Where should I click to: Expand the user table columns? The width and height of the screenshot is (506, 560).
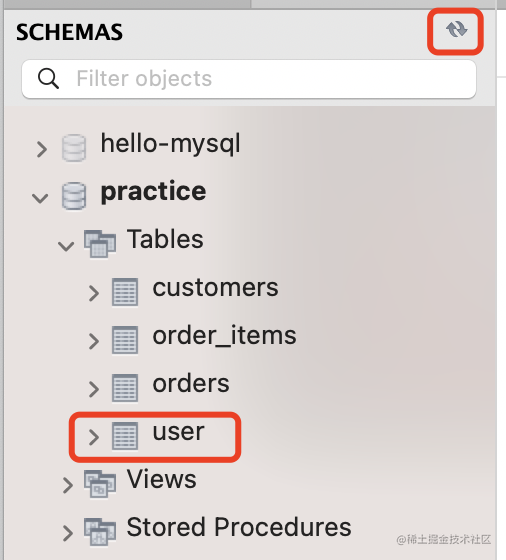(x=94, y=437)
